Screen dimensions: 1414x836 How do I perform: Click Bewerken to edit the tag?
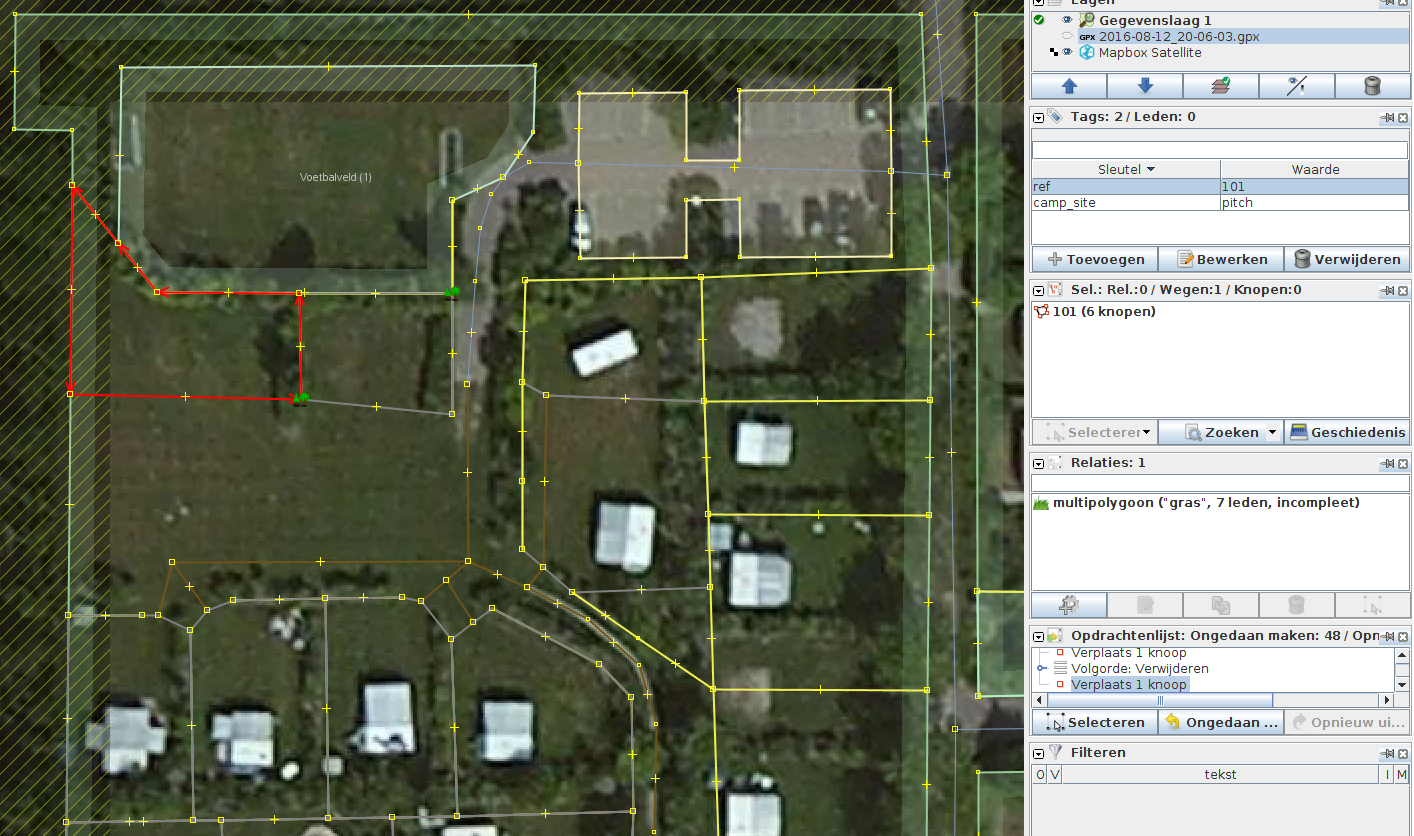tap(1220, 259)
